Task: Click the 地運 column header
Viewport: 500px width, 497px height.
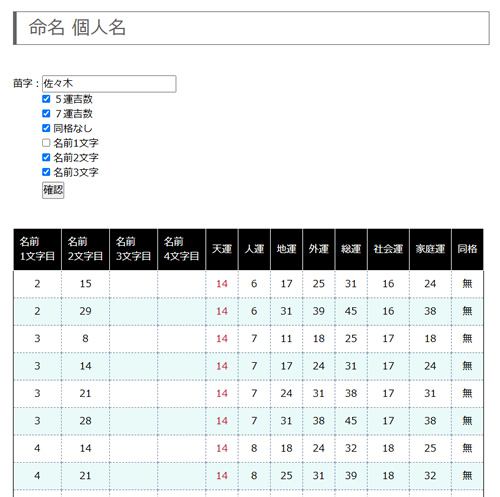Action: pos(287,249)
